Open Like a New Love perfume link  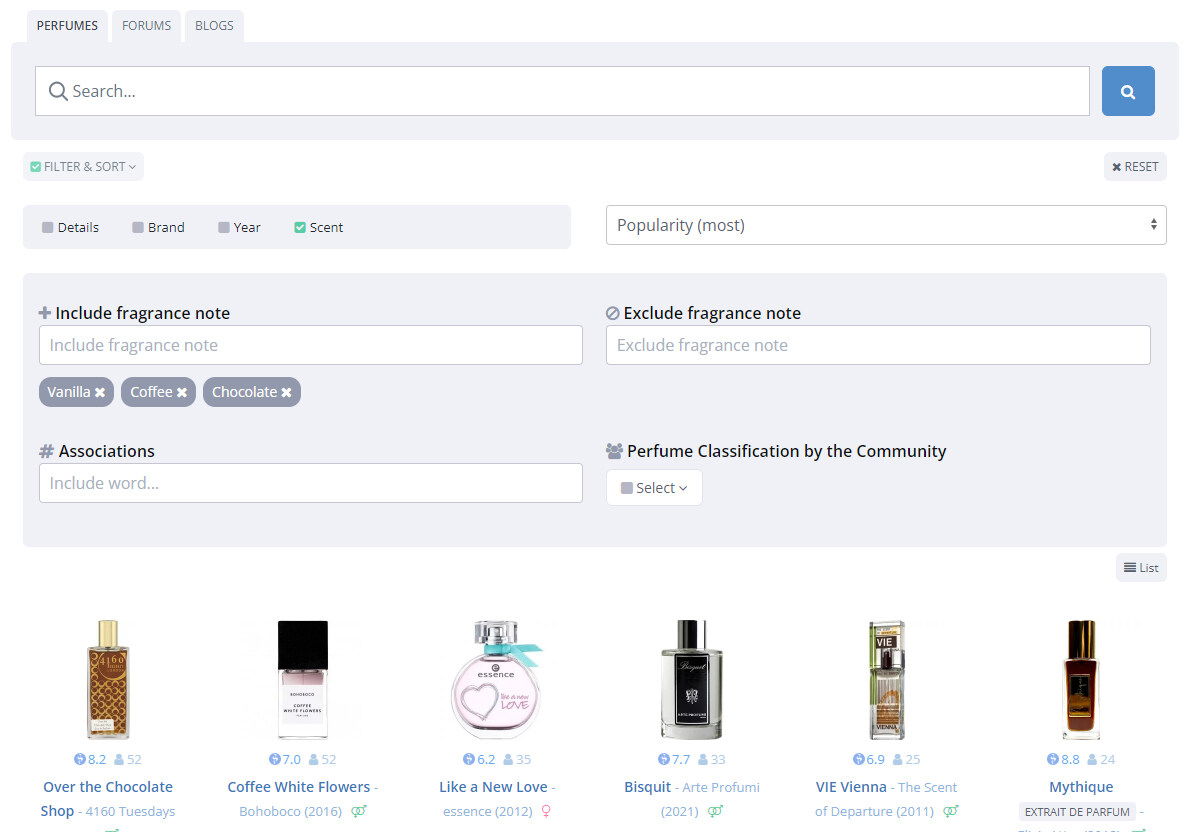pos(493,787)
